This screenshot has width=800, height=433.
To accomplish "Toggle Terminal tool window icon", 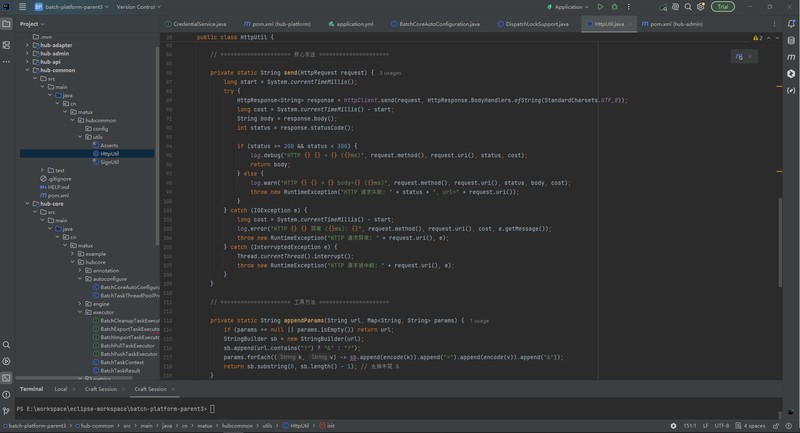I will coord(6,378).
